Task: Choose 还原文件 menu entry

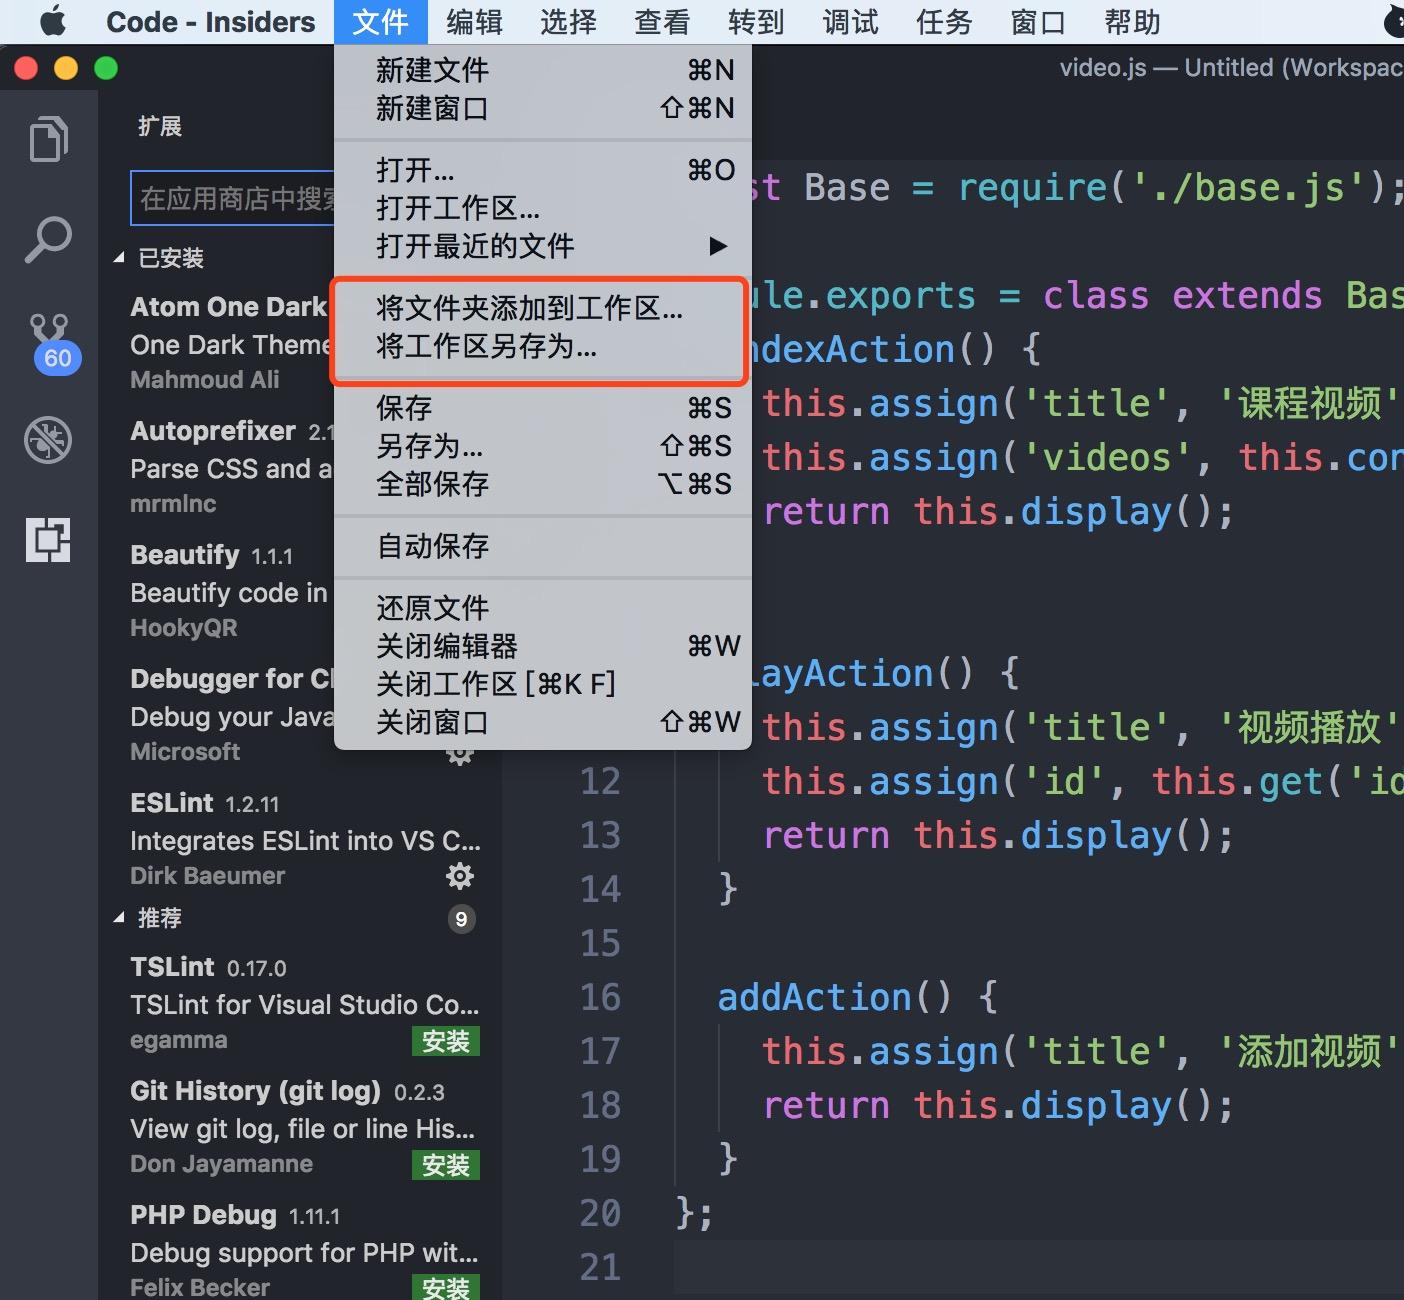Action: [543, 608]
